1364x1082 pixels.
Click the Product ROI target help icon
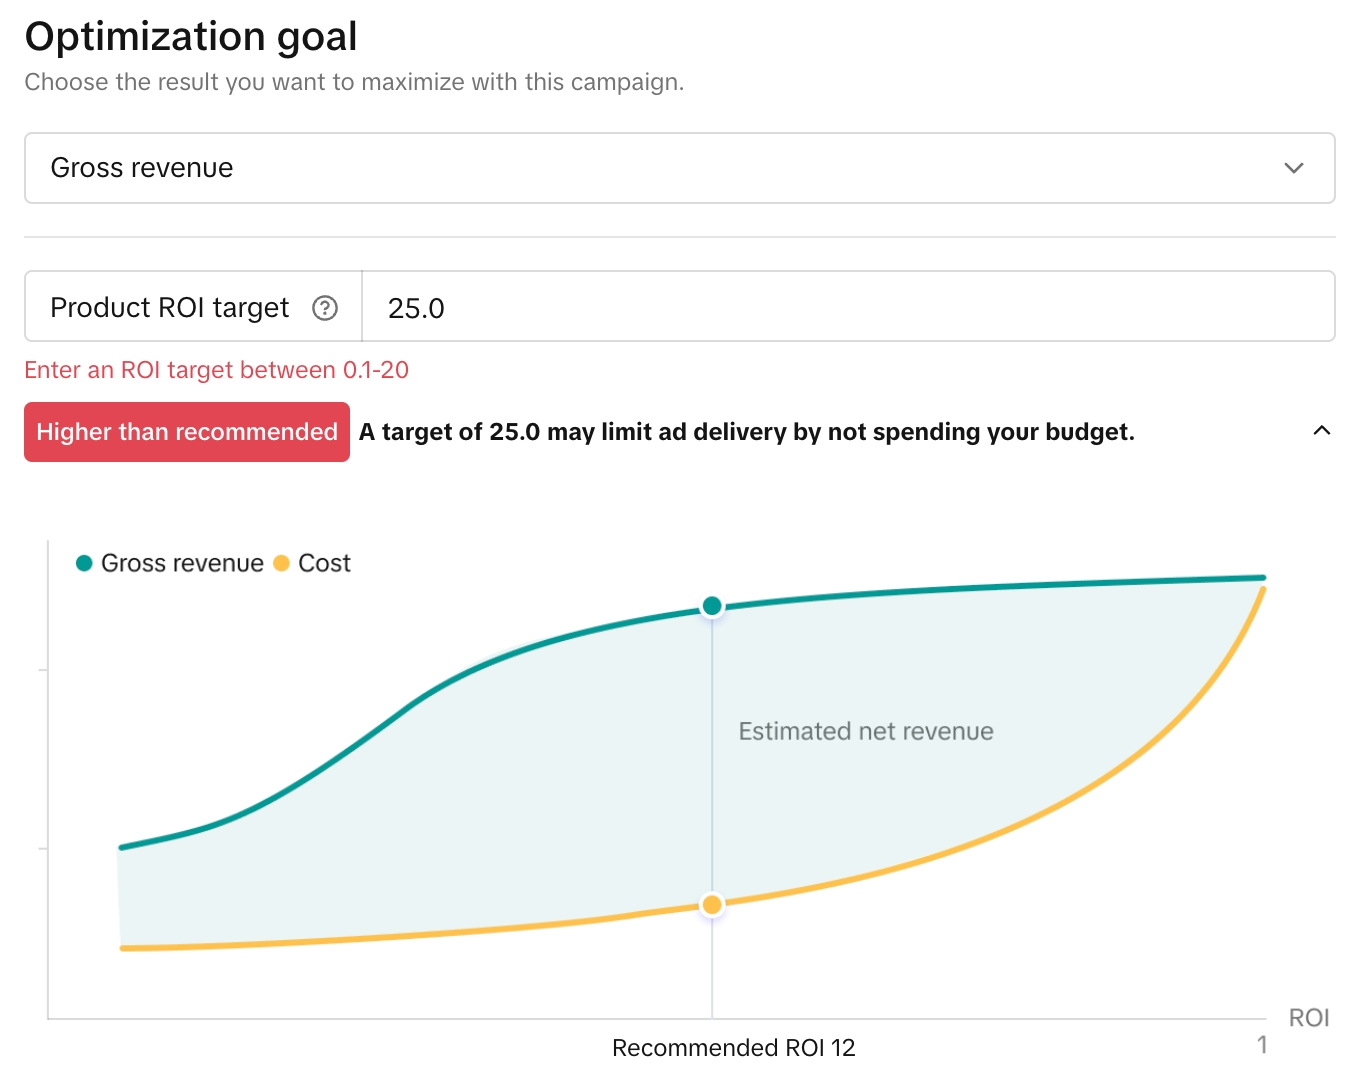coord(325,308)
